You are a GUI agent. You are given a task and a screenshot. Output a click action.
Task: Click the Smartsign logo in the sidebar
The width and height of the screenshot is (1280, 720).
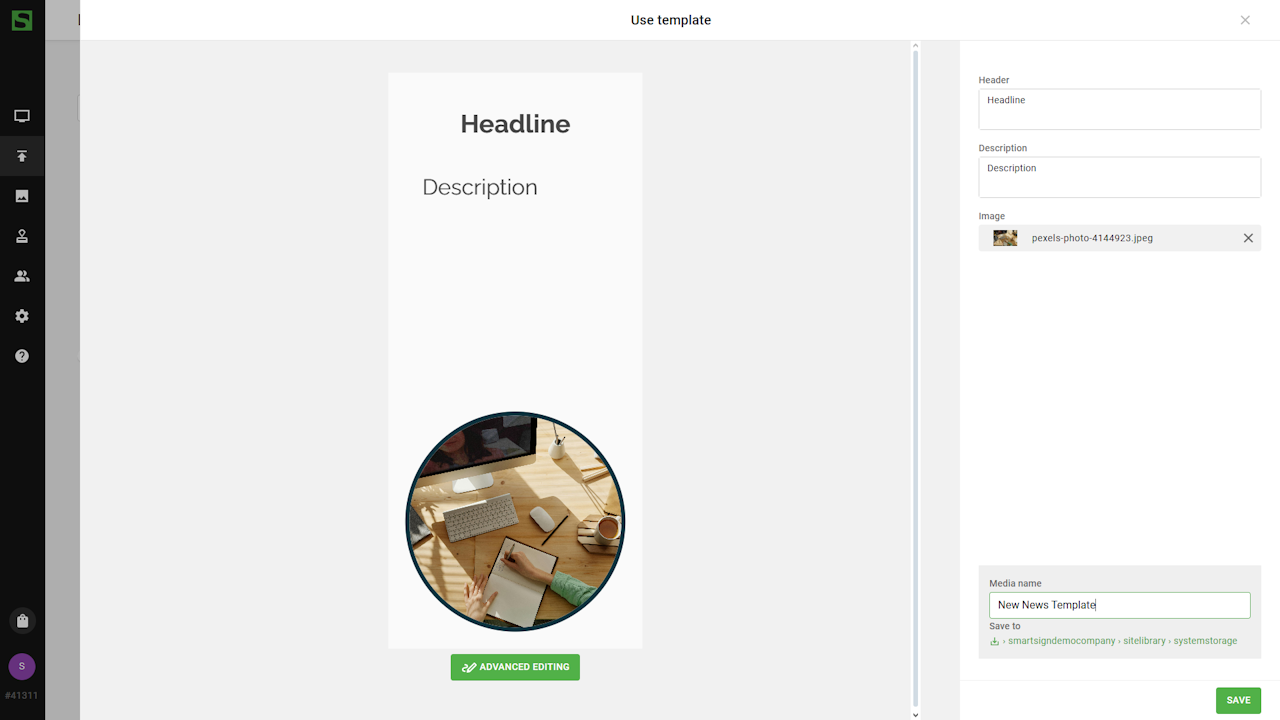click(22, 20)
